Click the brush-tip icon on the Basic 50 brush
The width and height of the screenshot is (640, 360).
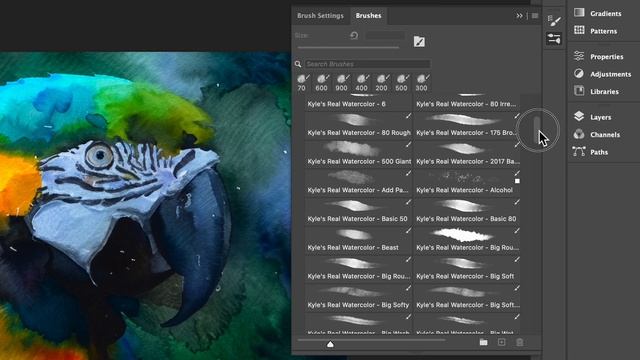408,202
